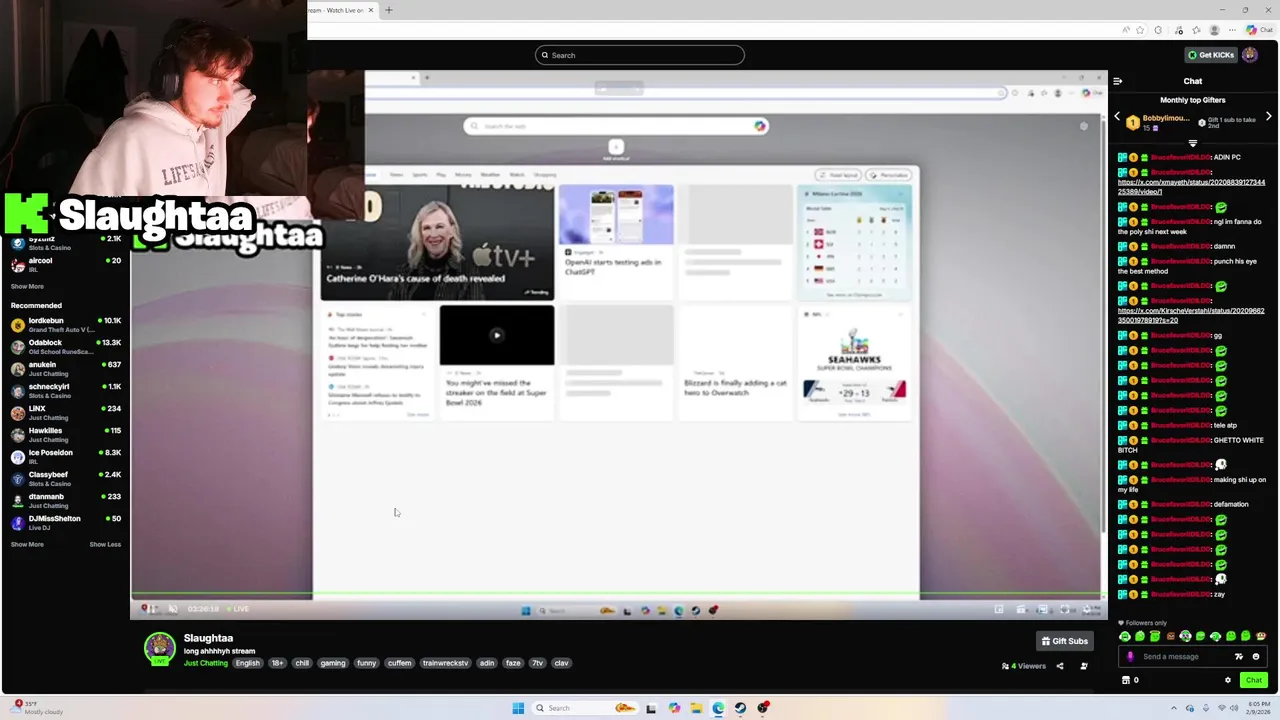This screenshot has width=1280, height=720.
Task: Open LiNX recommended channel
Action: (x=66, y=413)
